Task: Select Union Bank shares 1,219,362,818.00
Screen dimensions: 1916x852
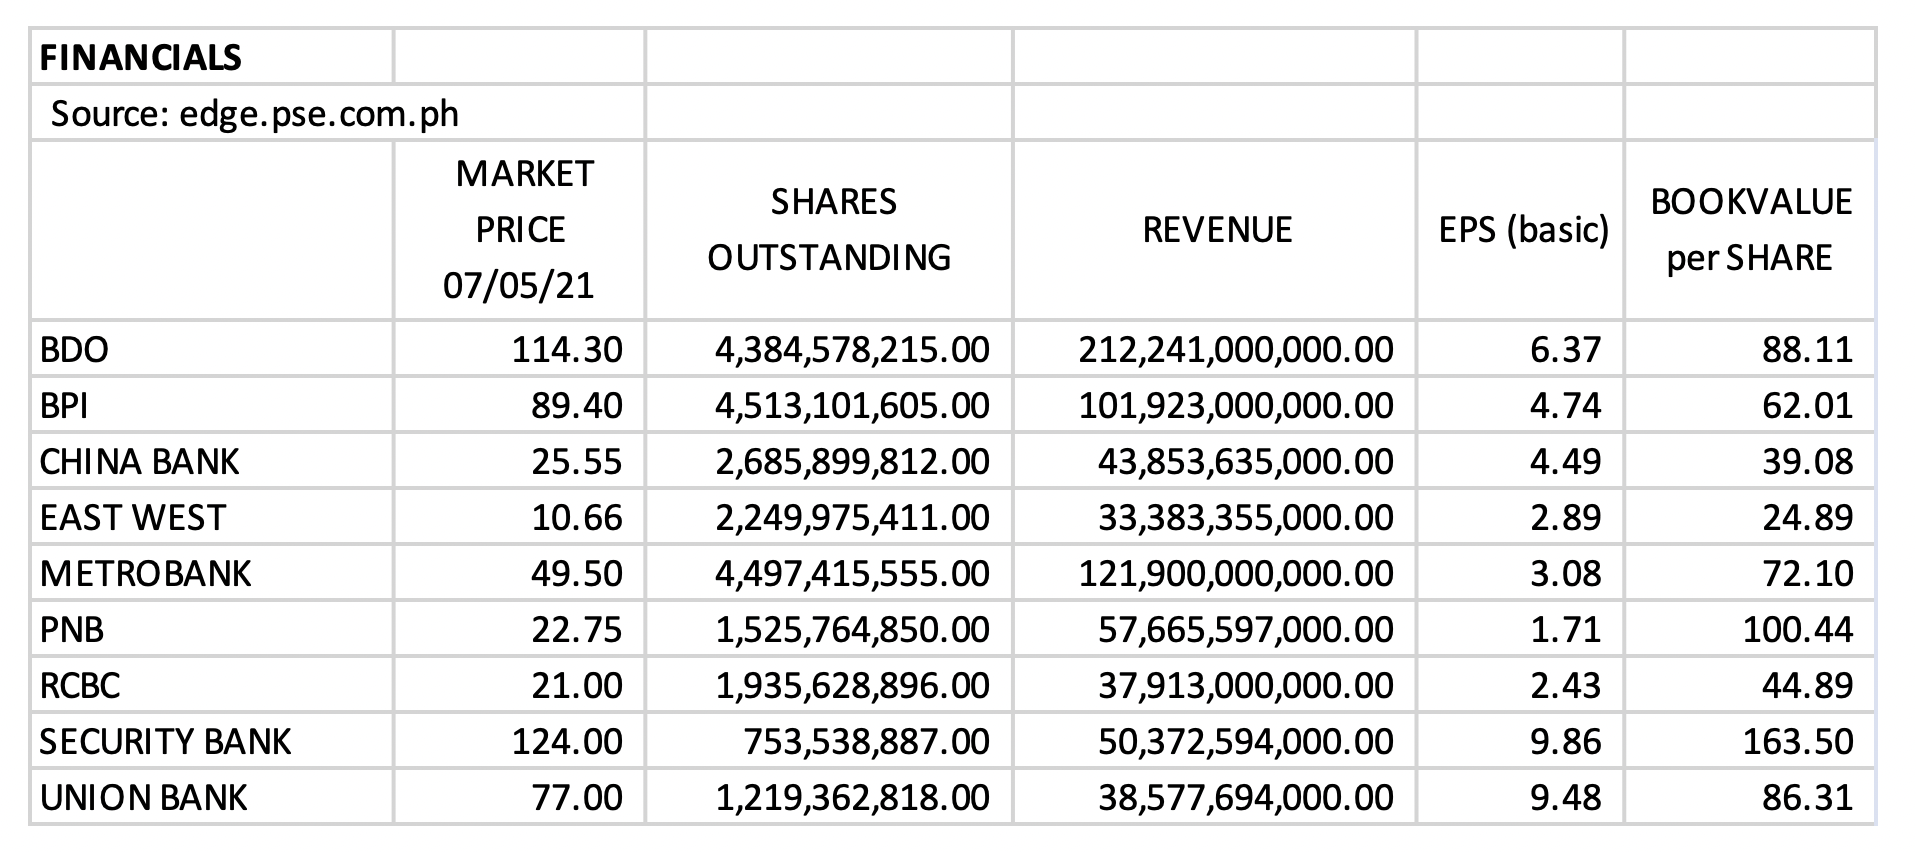Action: click(x=829, y=797)
